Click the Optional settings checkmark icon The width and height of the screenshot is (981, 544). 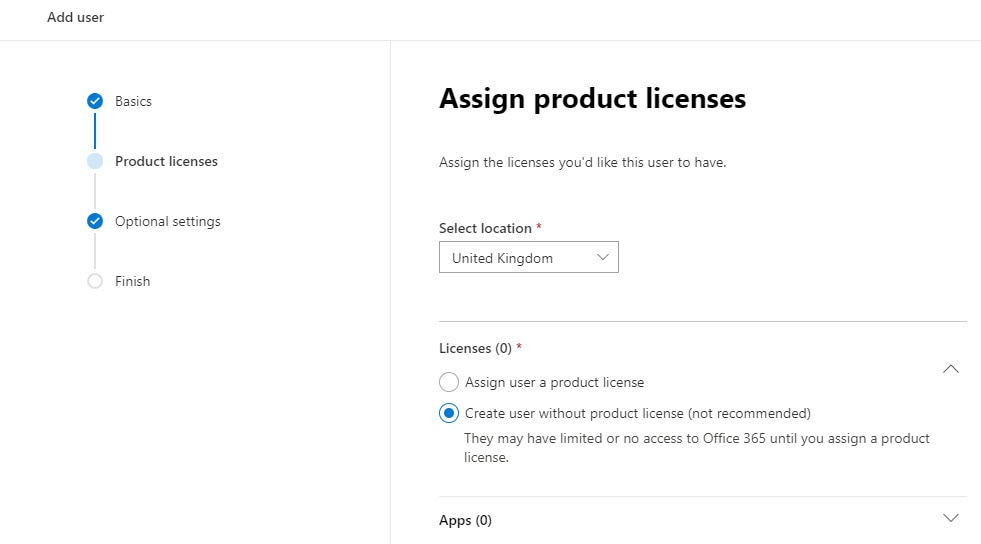pyautogui.click(x=95, y=221)
